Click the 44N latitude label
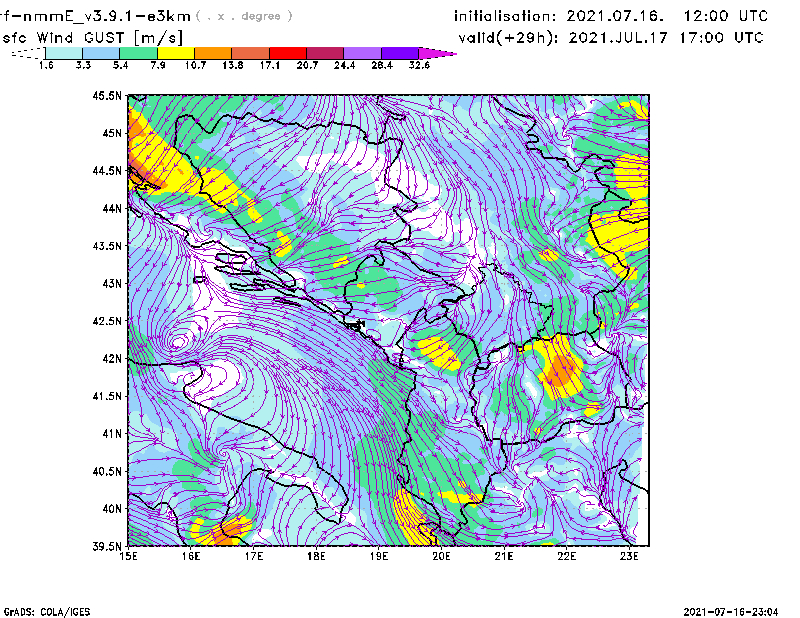The image size is (800, 618). click(112, 208)
